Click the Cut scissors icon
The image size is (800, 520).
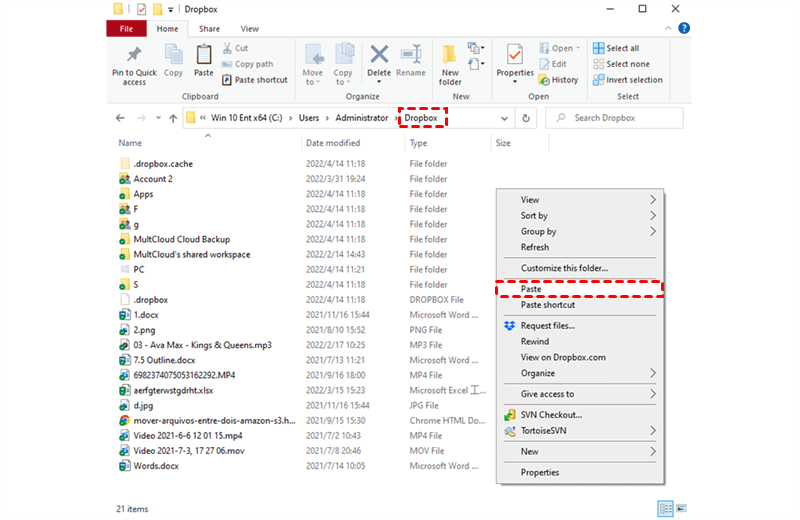coord(227,48)
